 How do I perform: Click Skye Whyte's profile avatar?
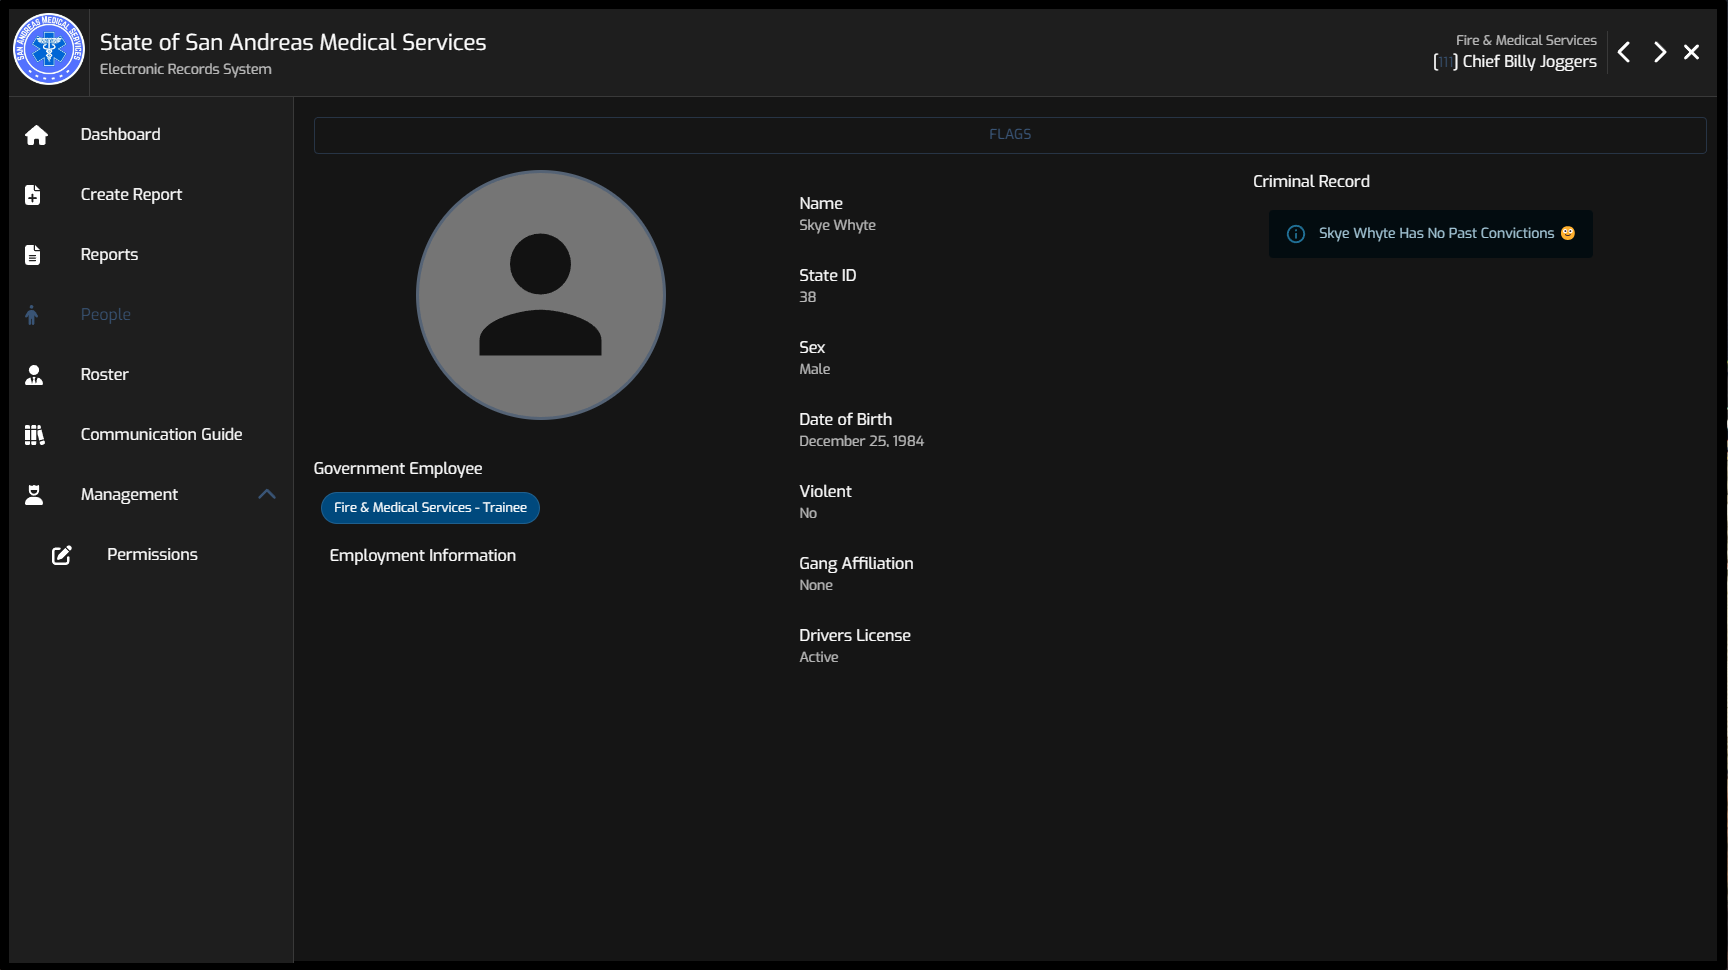pyautogui.click(x=540, y=295)
